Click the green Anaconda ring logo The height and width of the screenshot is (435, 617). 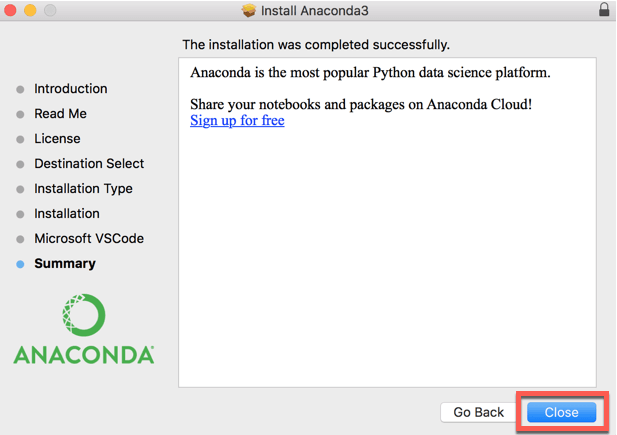click(84, 315)
